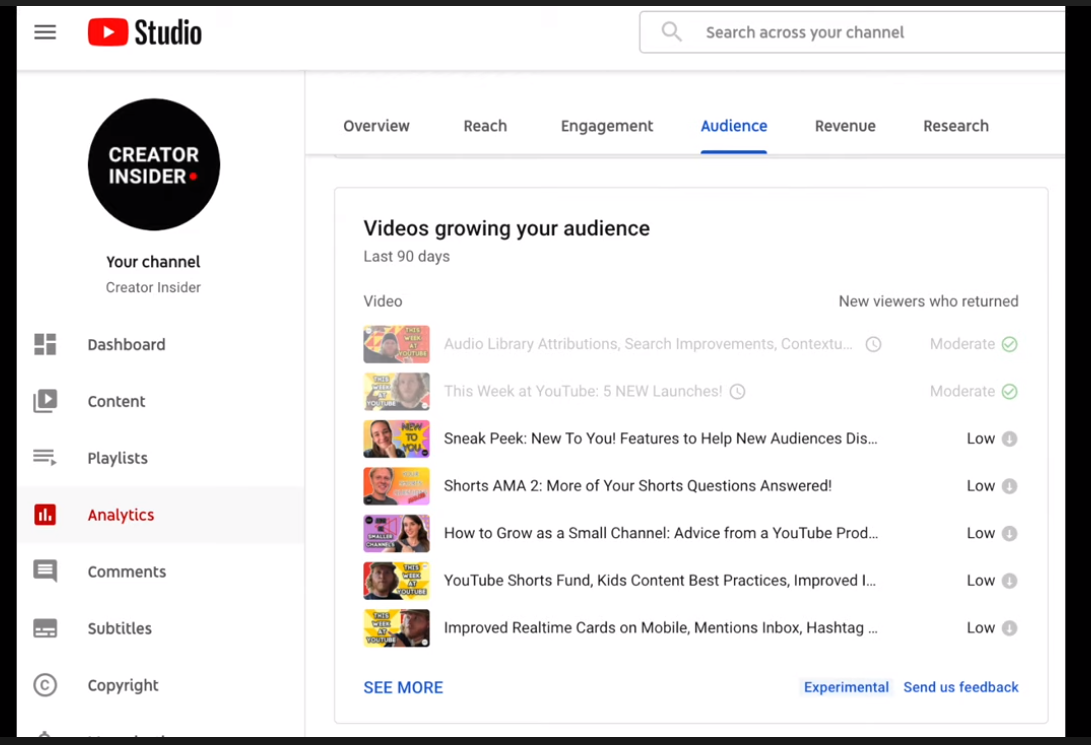Go to the Research tab

(x=955, y=126)
